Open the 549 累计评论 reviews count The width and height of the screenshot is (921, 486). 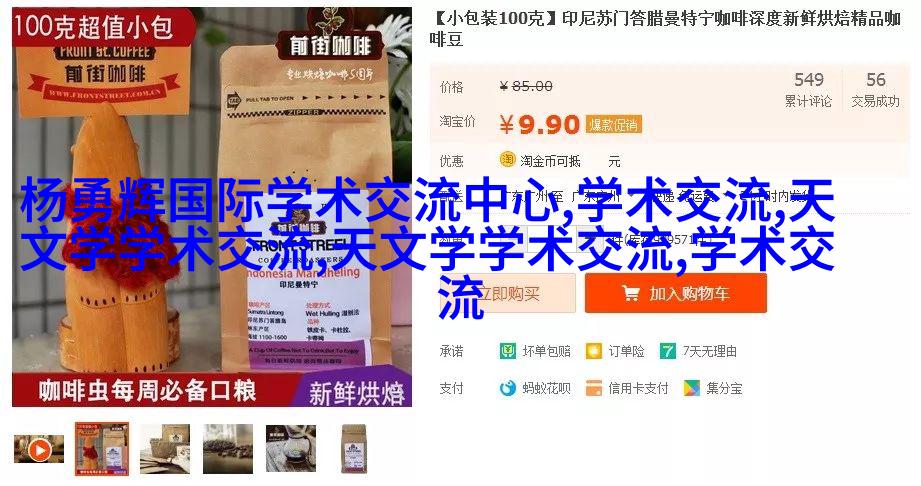click(x=808, y=89)
